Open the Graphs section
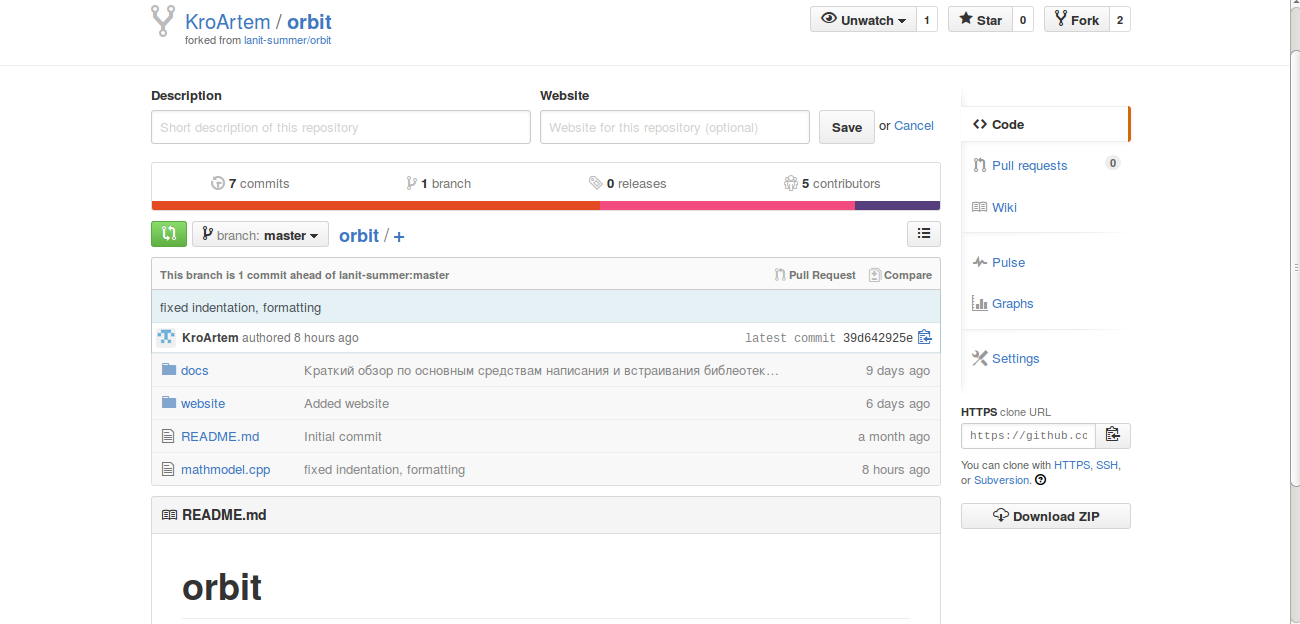The width and height of the screenshot is (1300, 624). 1012,303
